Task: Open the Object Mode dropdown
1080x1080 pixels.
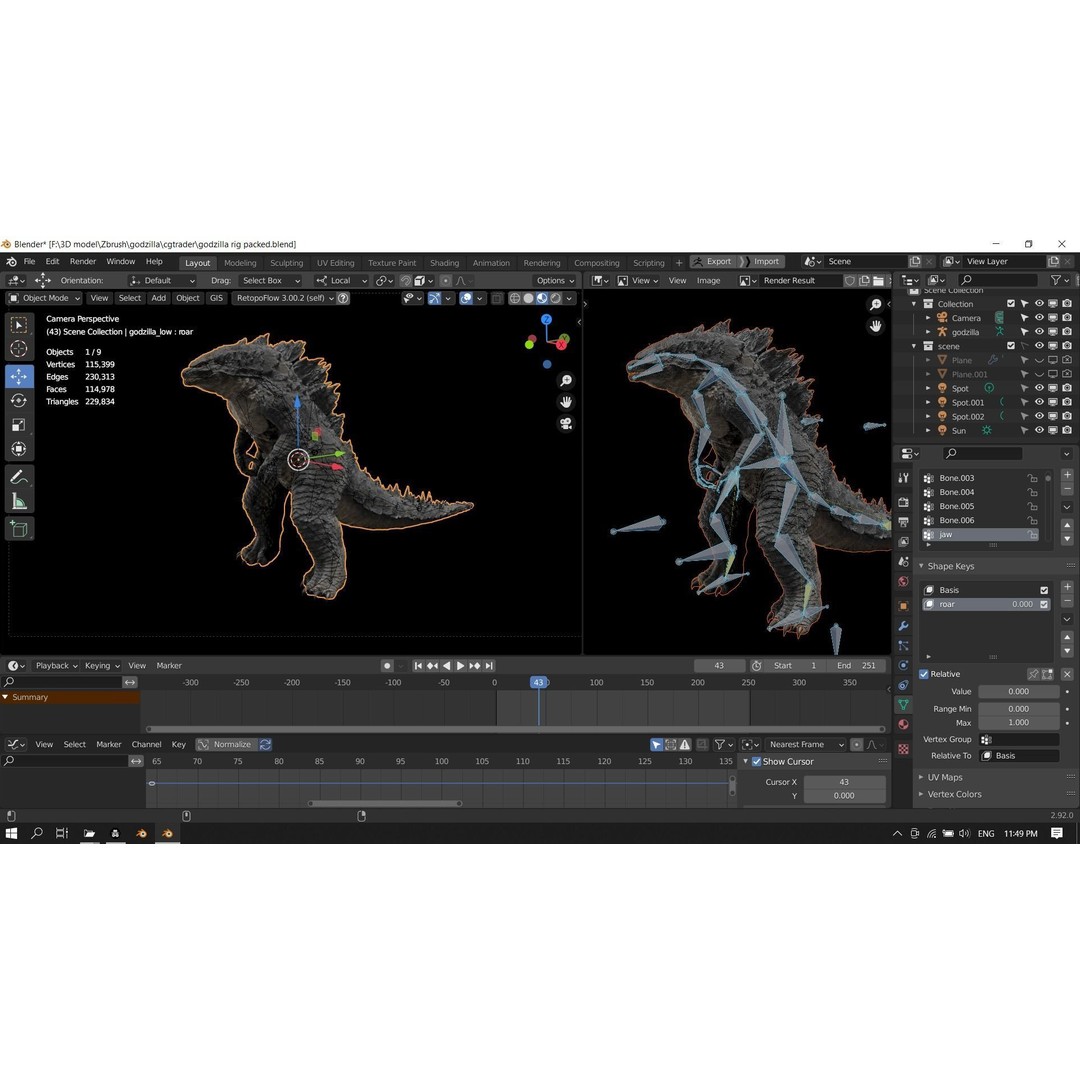Action: 44,298
